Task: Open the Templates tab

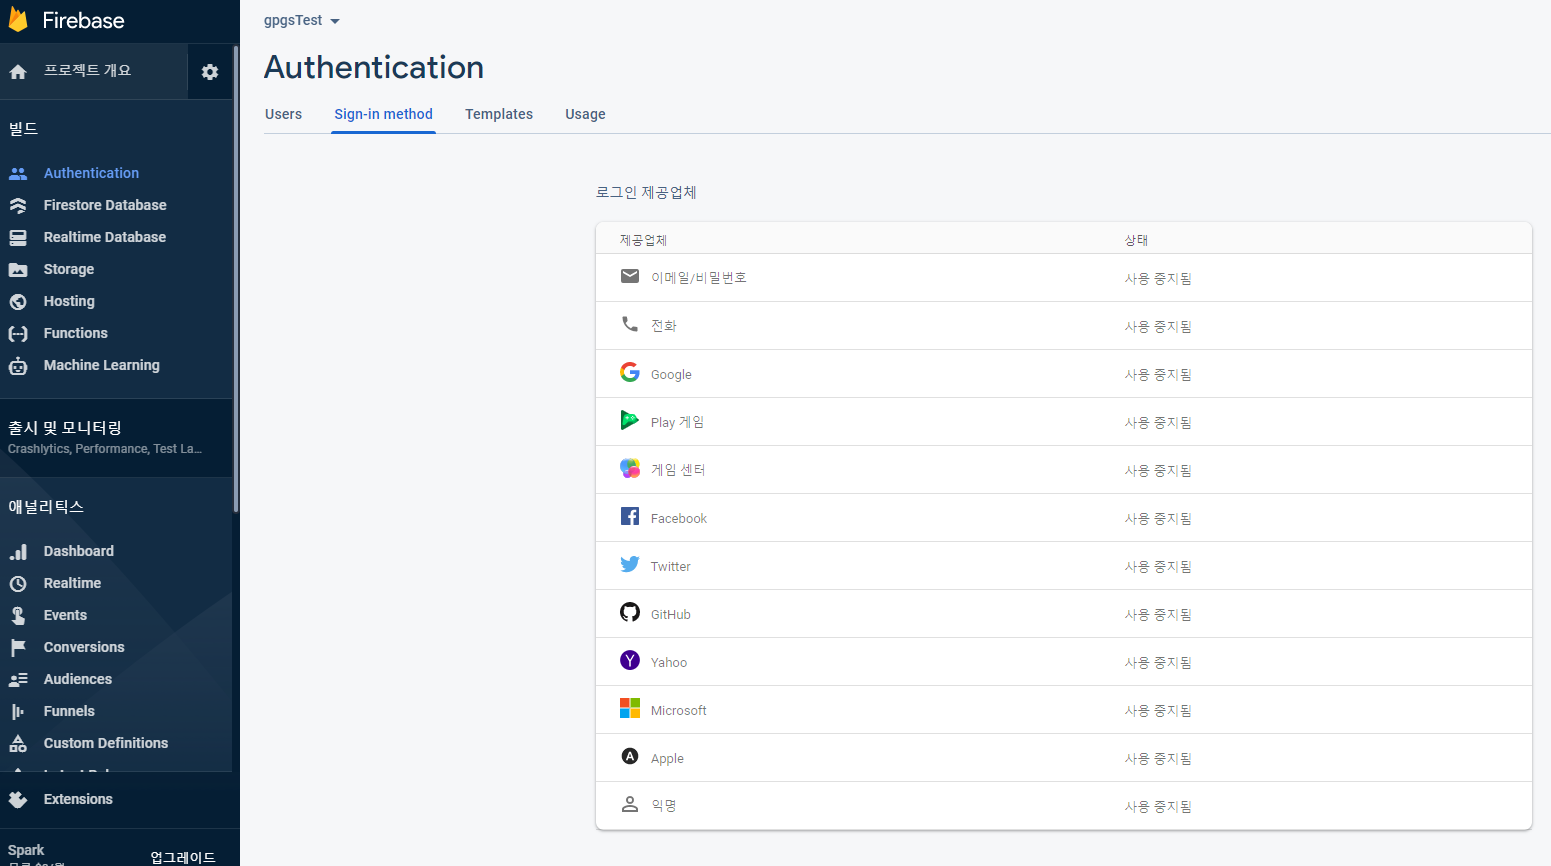Action: [x=499, y=114]
